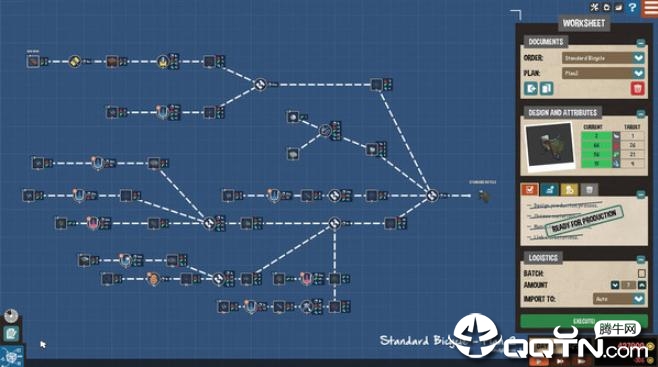The width and height of the screenshot is (658, 367).
Task: Switch to the blue production tab
Action: click(x=549, y=190)
